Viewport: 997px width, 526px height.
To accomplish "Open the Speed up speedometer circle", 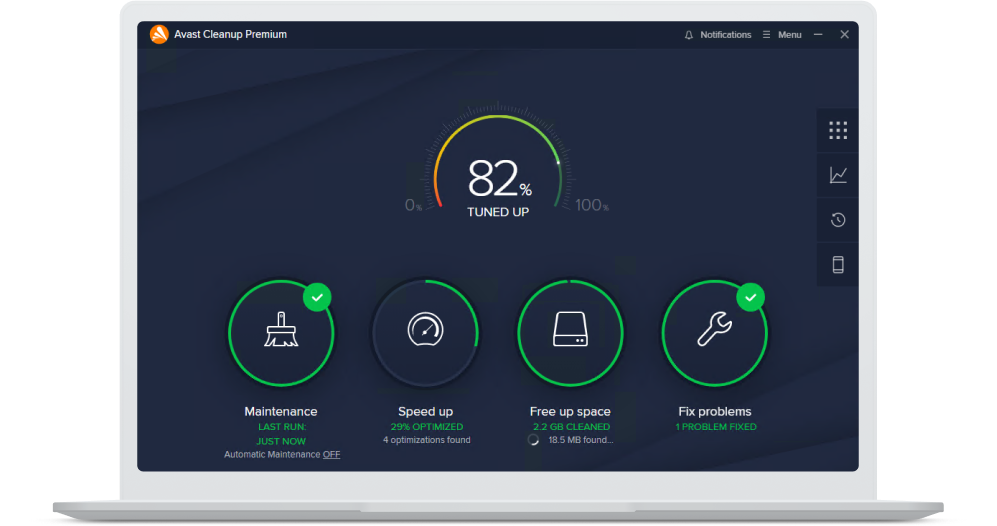I will click(425, 333).
